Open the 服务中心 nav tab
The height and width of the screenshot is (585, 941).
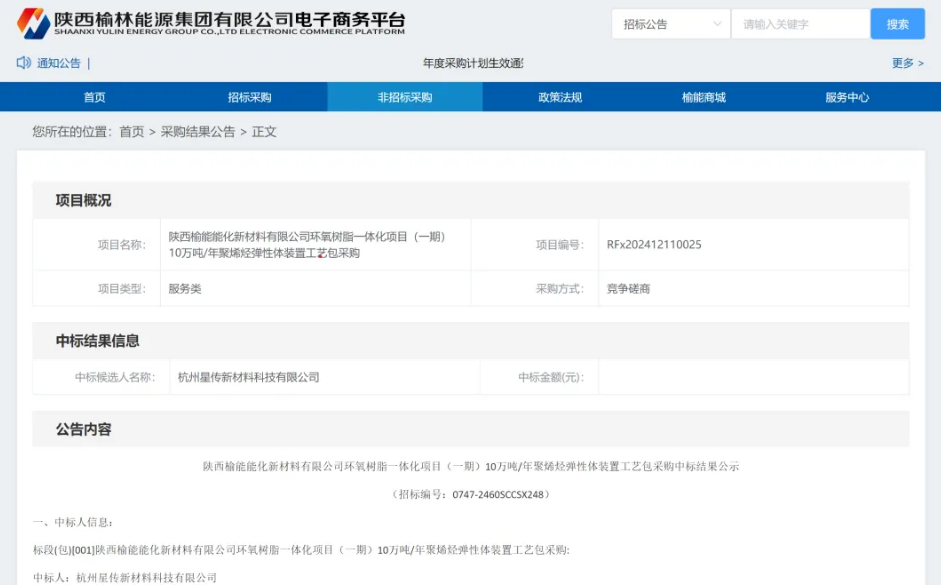(847, 97)
